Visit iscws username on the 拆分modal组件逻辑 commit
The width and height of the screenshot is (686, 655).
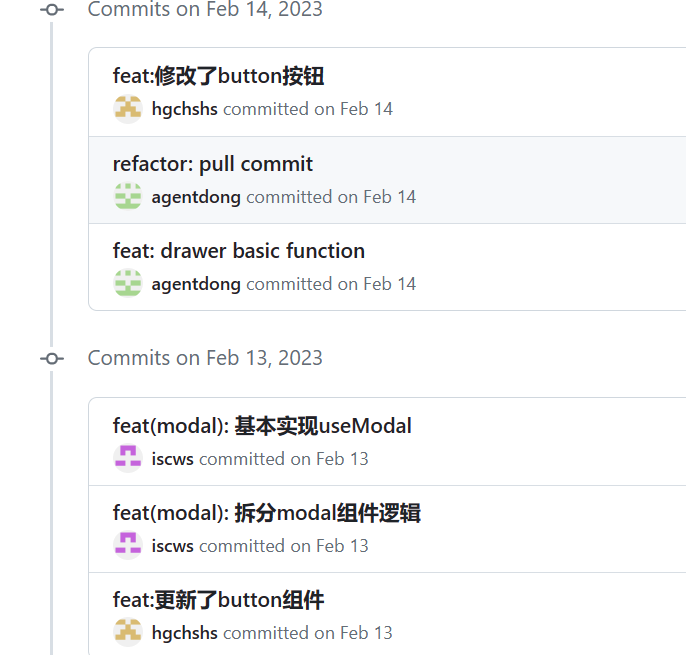pos(172,546)
